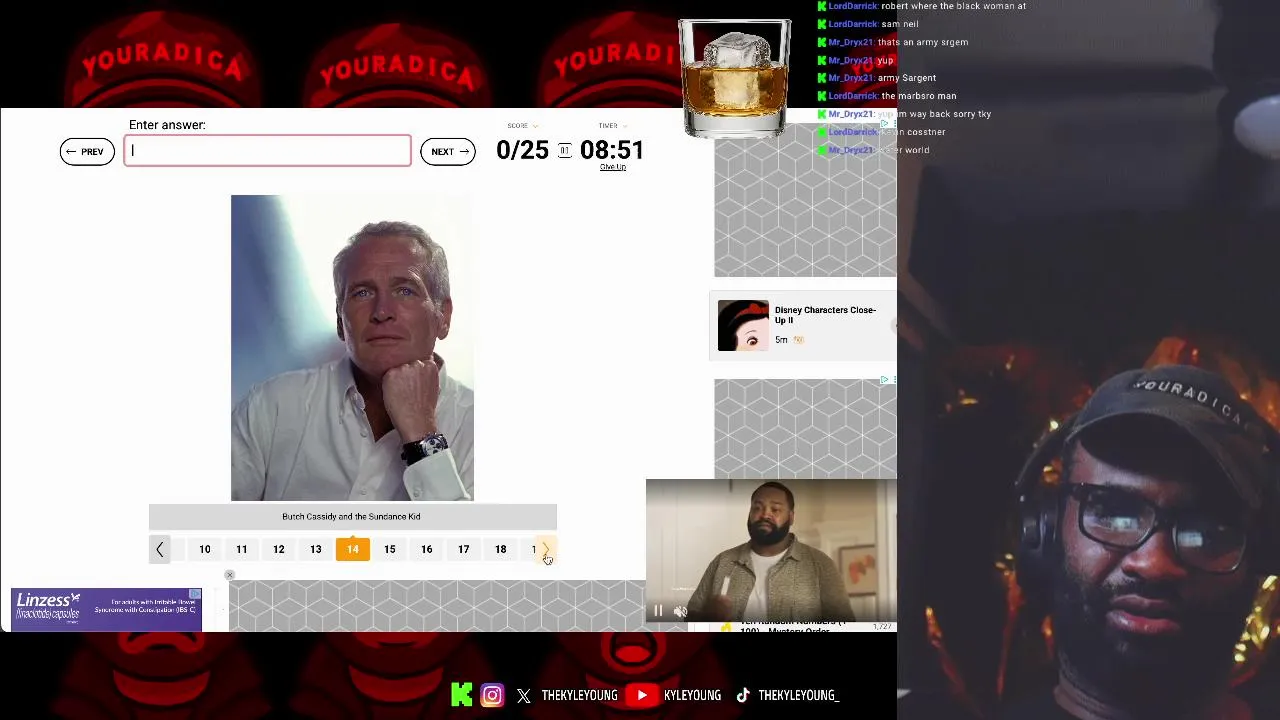1280x720 pixels.
Task: Go to question 16 tab
Action: (427, 549)
